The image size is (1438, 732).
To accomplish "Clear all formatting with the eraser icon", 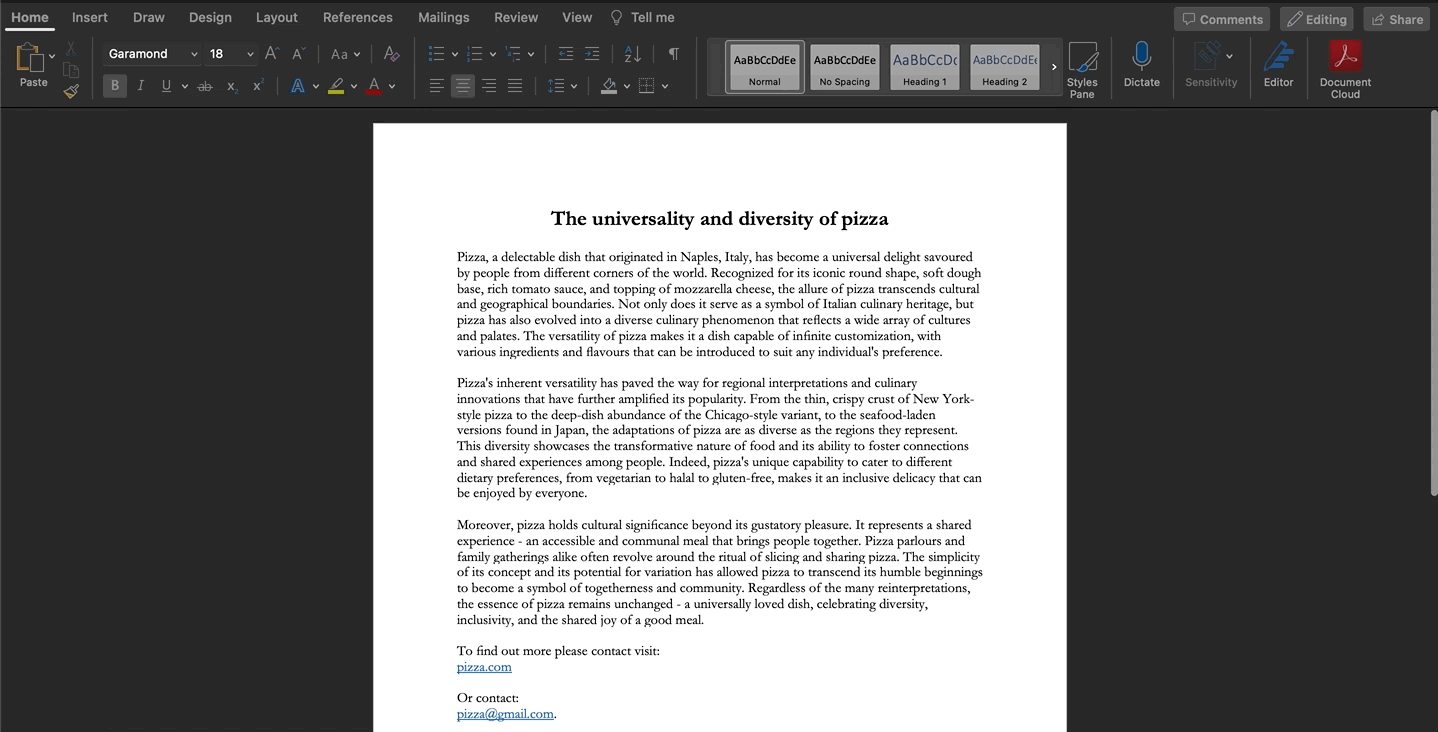I will coord(391,54).
